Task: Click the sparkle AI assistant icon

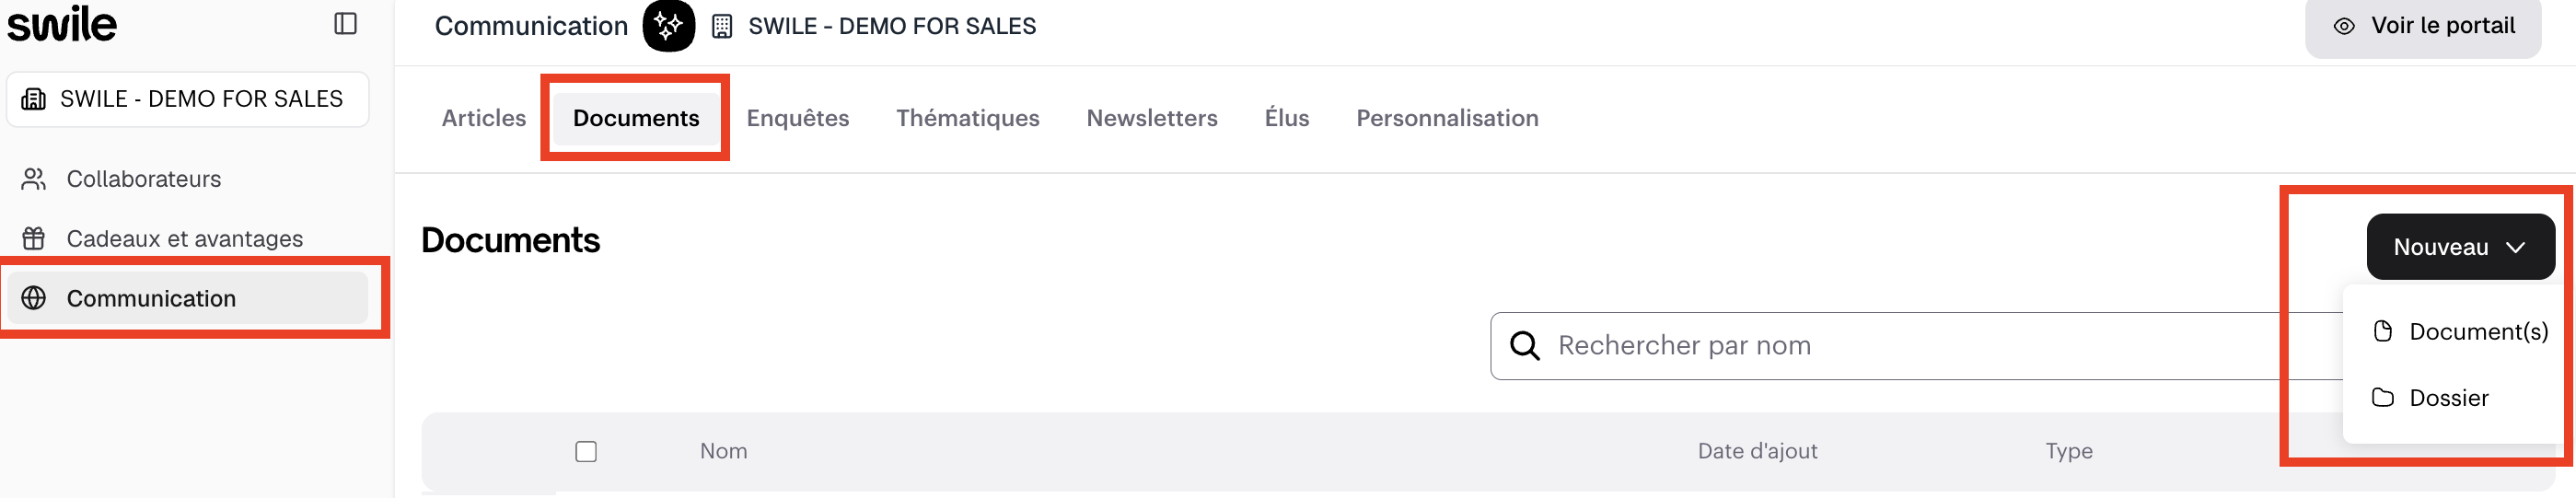Action: pos(668,26)
